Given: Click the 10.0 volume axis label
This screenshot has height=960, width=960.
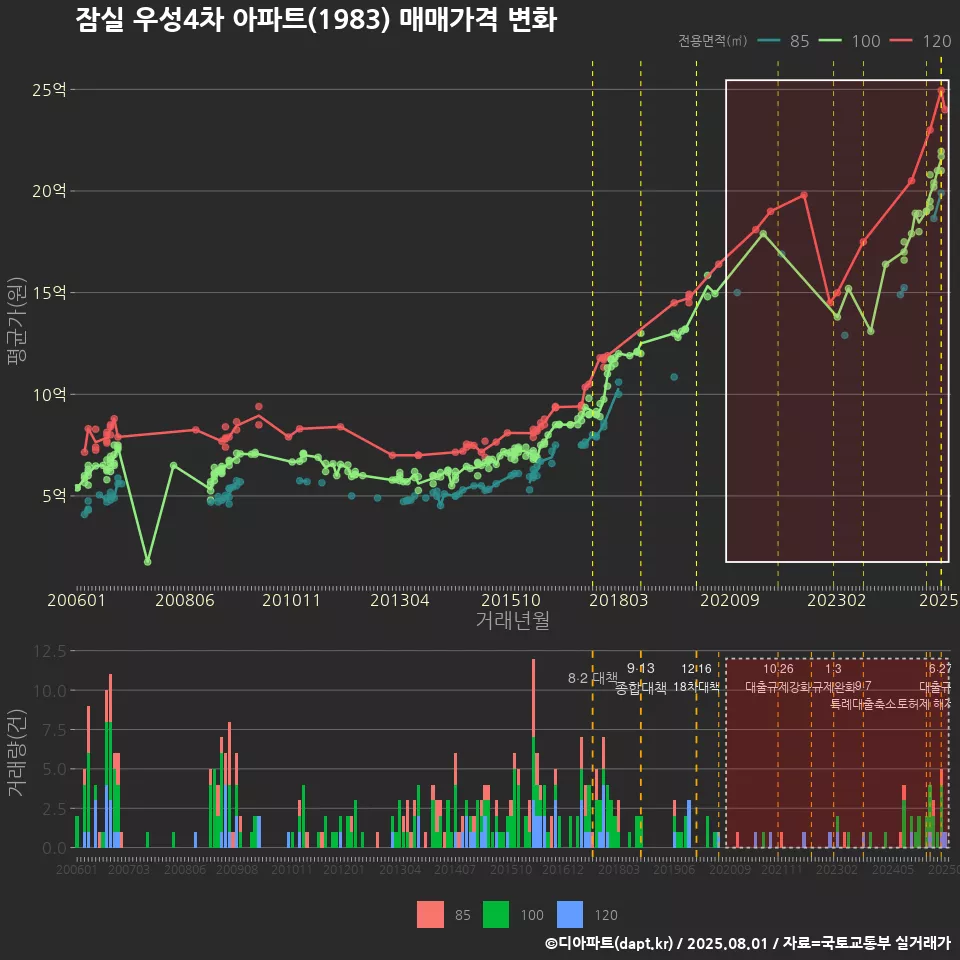Looking at the screenshot, I should pyautogui.click(x=50, y=691).
